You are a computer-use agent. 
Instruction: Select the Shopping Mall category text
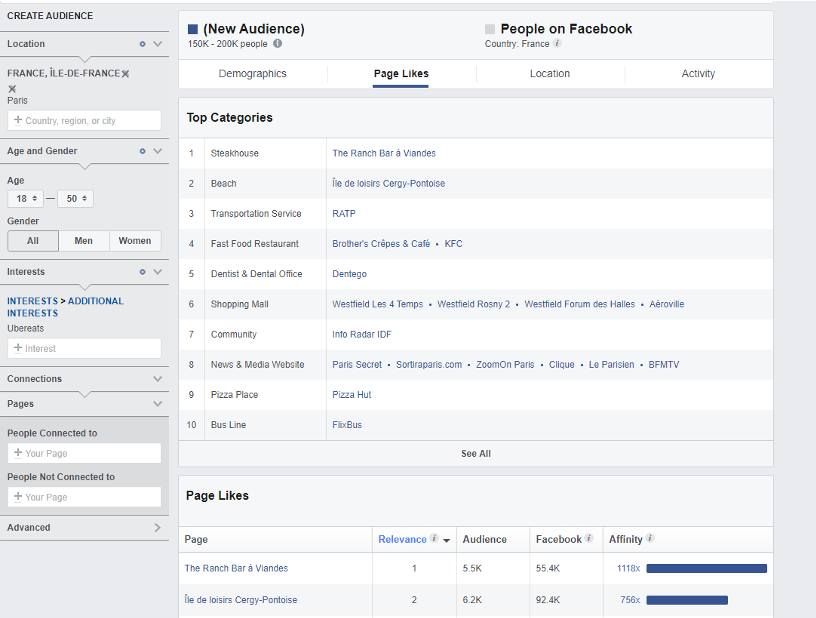point(239,304)
